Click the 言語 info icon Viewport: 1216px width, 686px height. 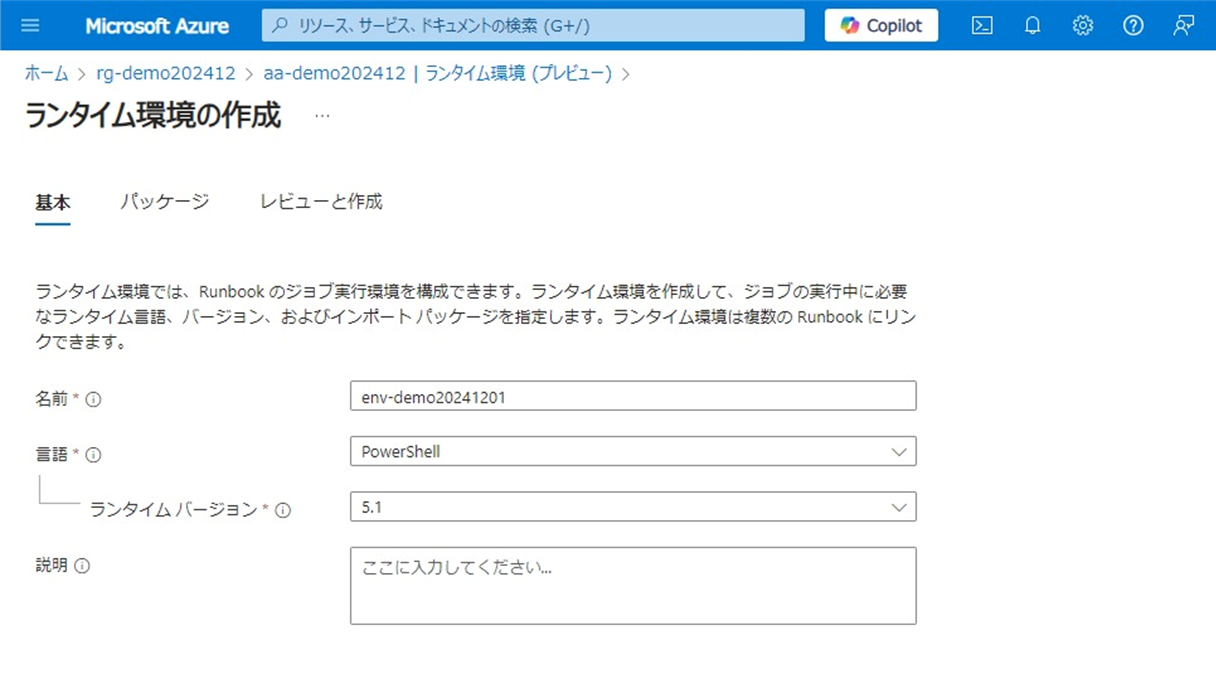point(94,455)
